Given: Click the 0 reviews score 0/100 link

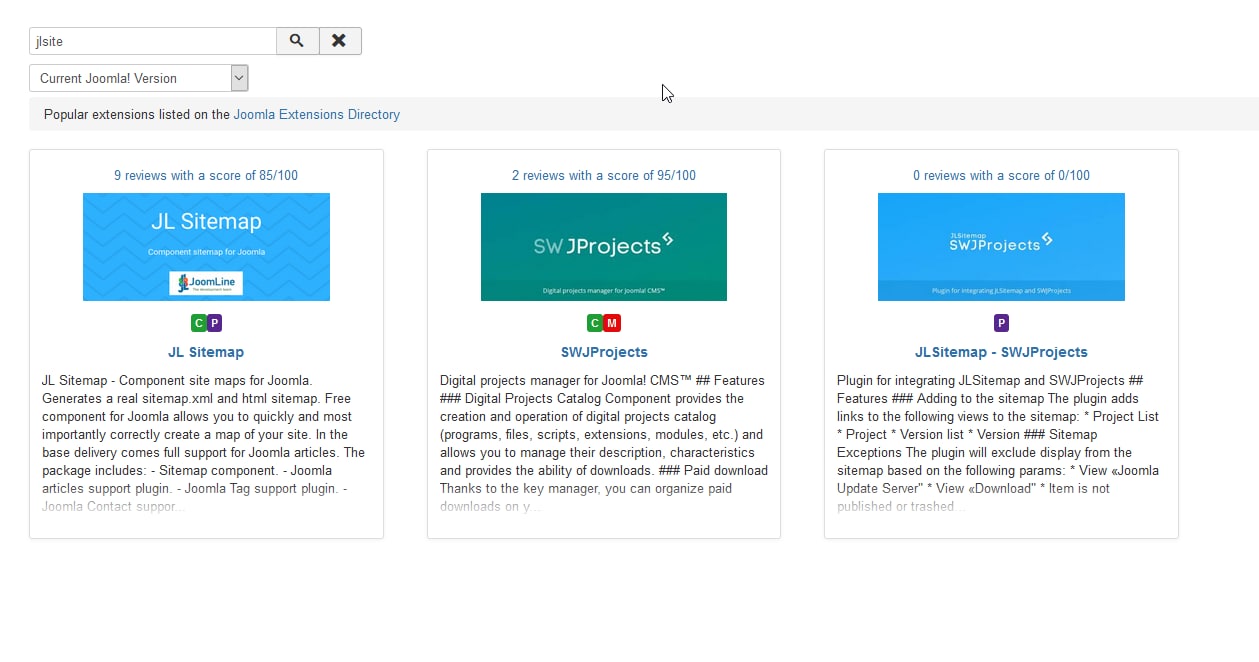Looking at the screenshot, I should point(1001,175).
